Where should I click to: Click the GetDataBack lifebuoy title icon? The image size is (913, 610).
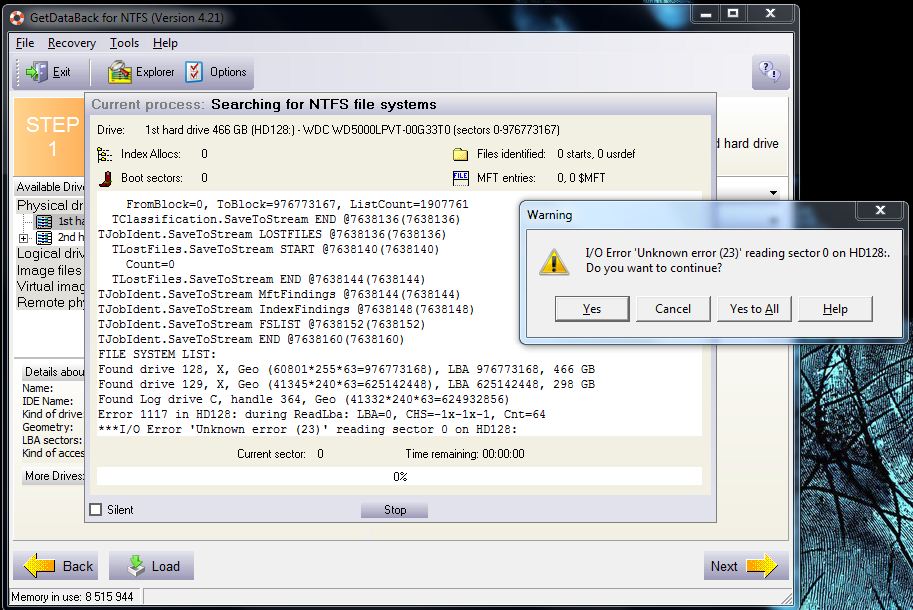[x=17, y=17]
